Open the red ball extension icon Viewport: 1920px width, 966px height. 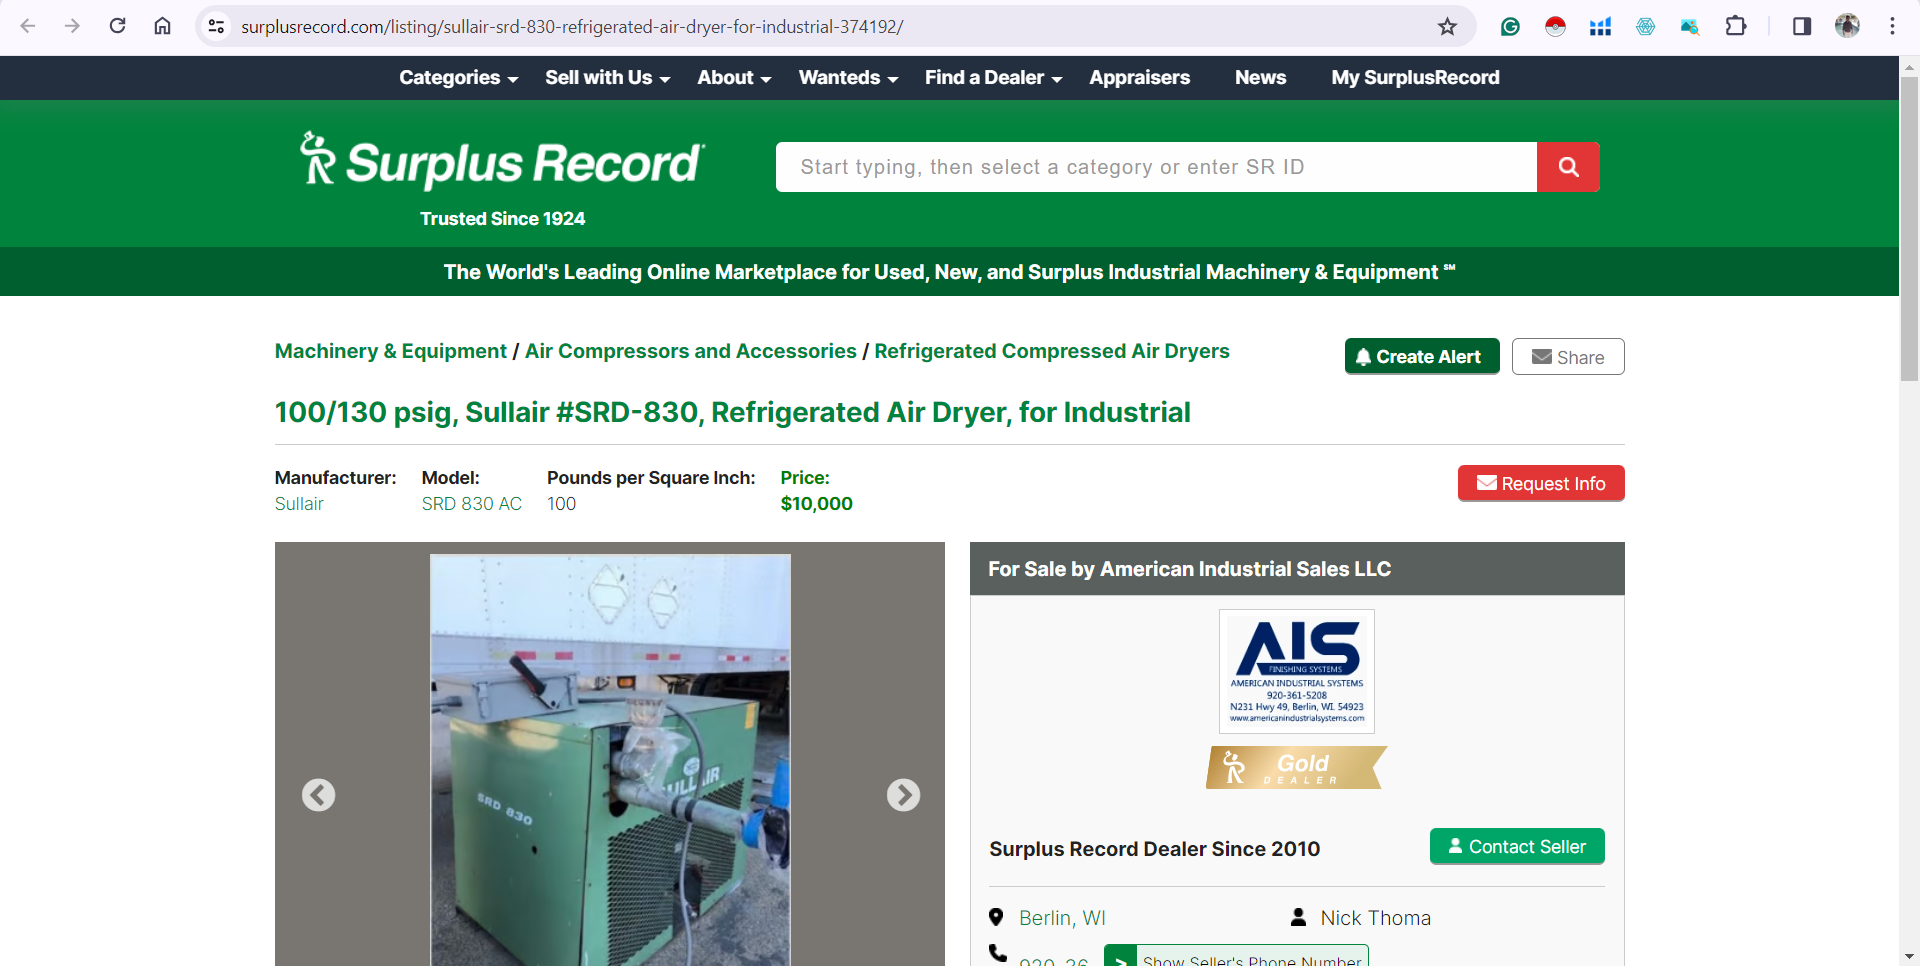1555,26
